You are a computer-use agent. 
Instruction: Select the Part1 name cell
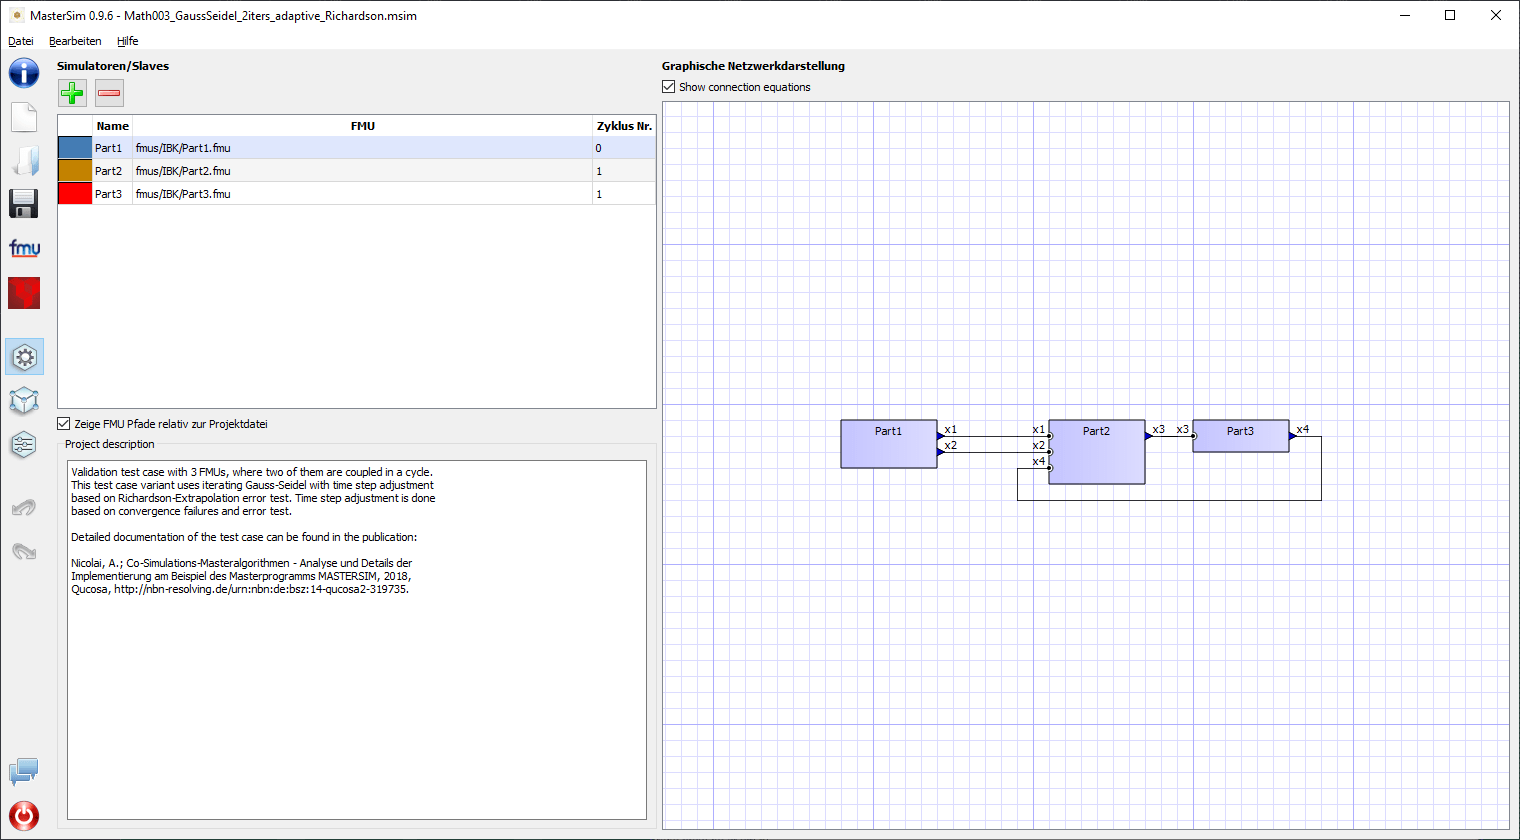tap(112, 148)
